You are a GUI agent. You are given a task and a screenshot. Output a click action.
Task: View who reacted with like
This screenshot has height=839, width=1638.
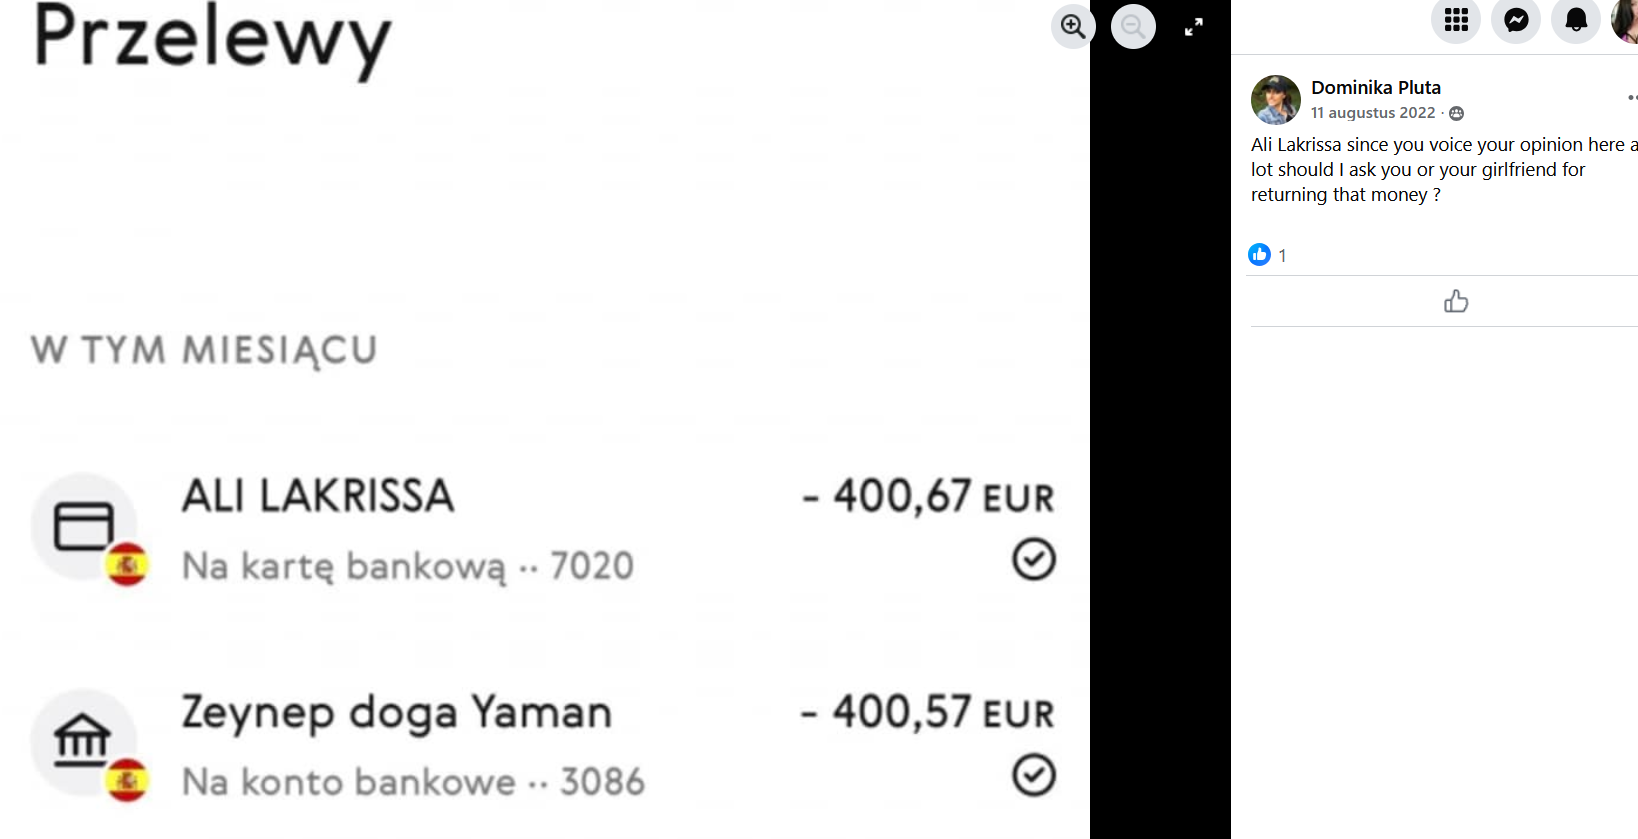click(x=1259, y=255)
